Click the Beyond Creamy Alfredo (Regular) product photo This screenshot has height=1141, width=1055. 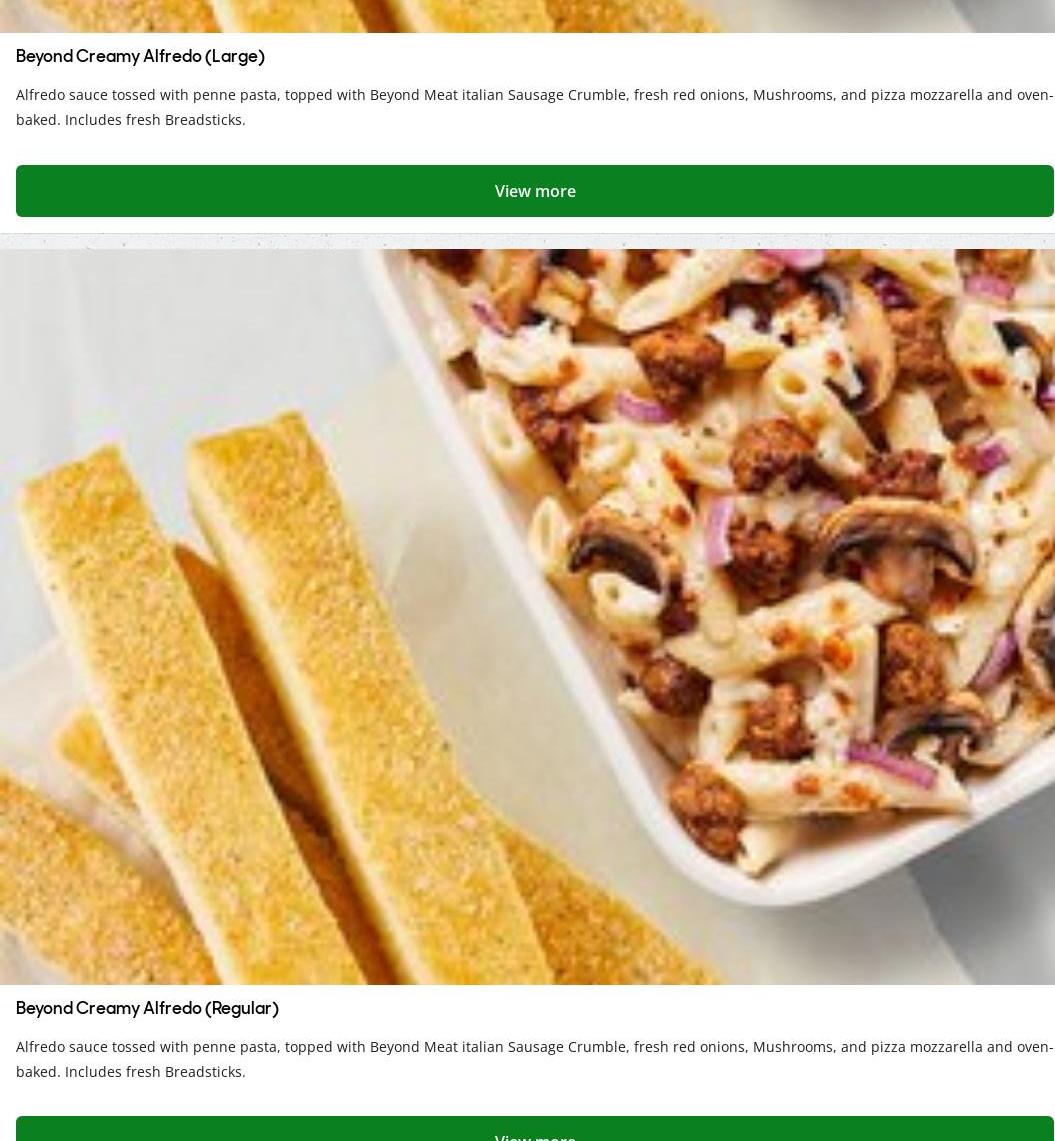click(528, 616)
